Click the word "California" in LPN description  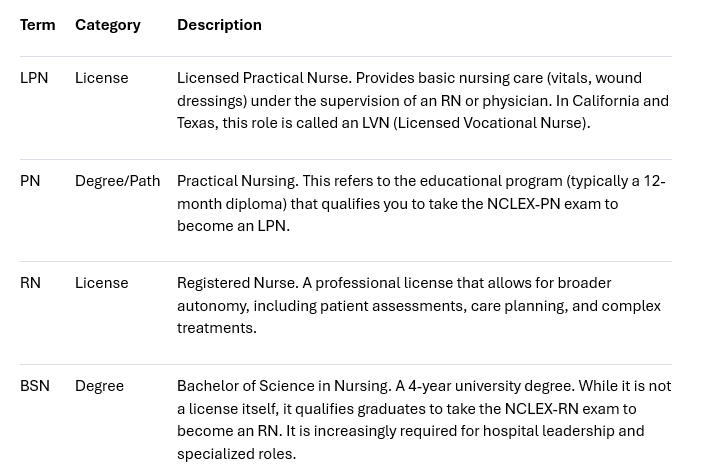(x=604, y=101)
